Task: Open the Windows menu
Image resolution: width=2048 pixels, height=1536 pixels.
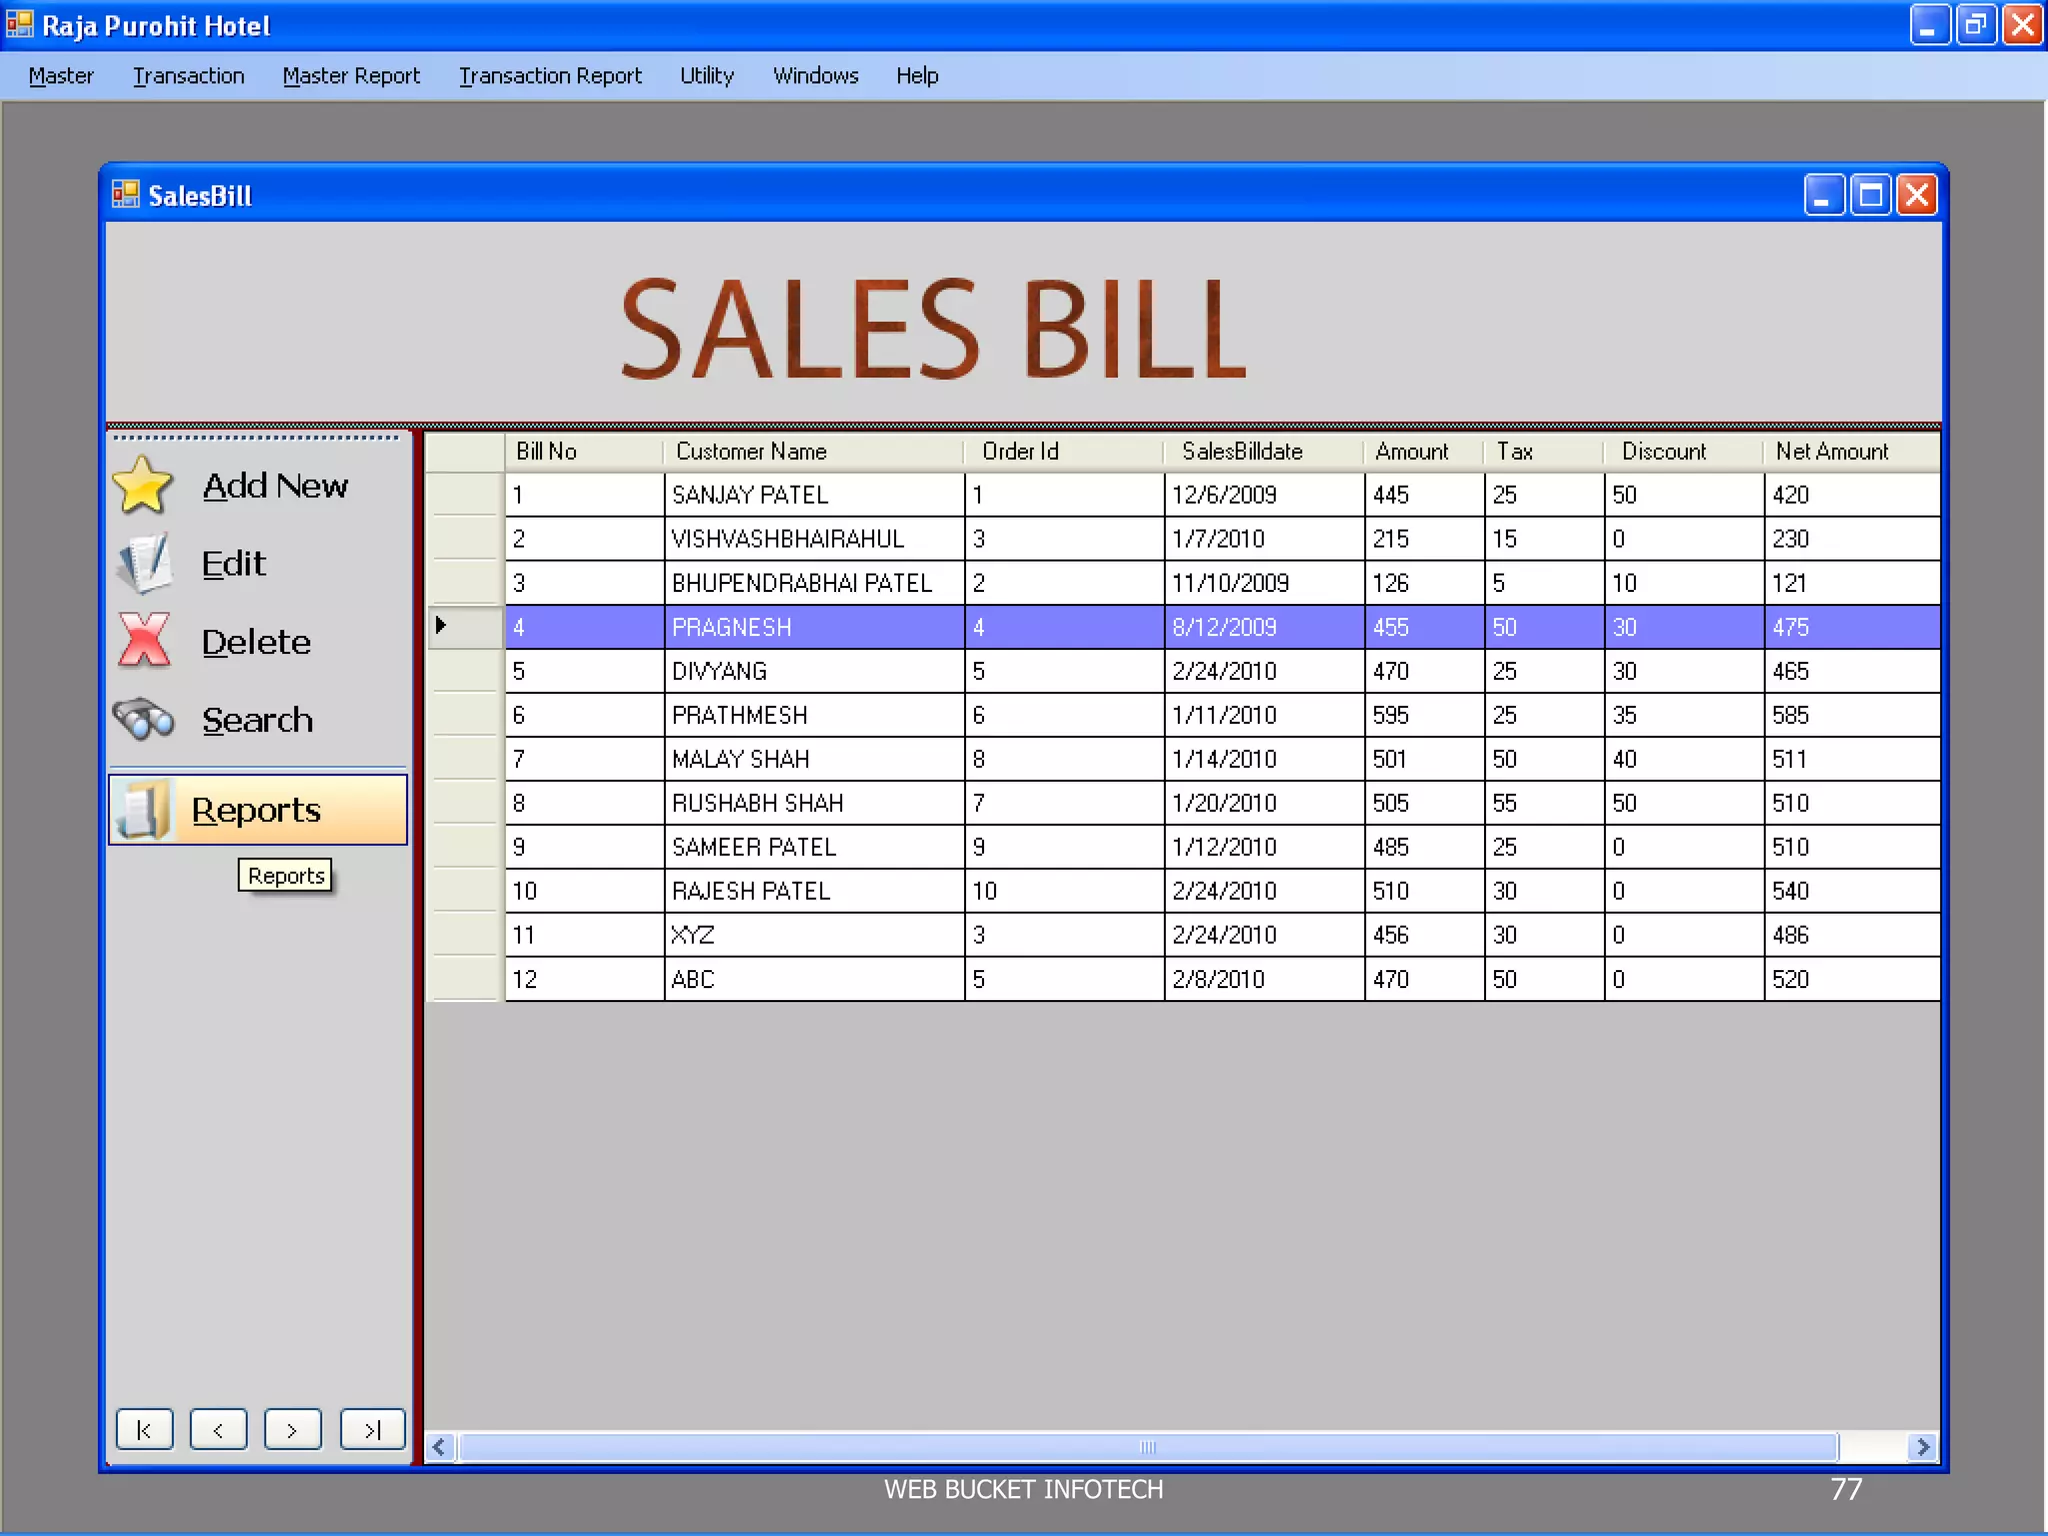Action: 816,76
